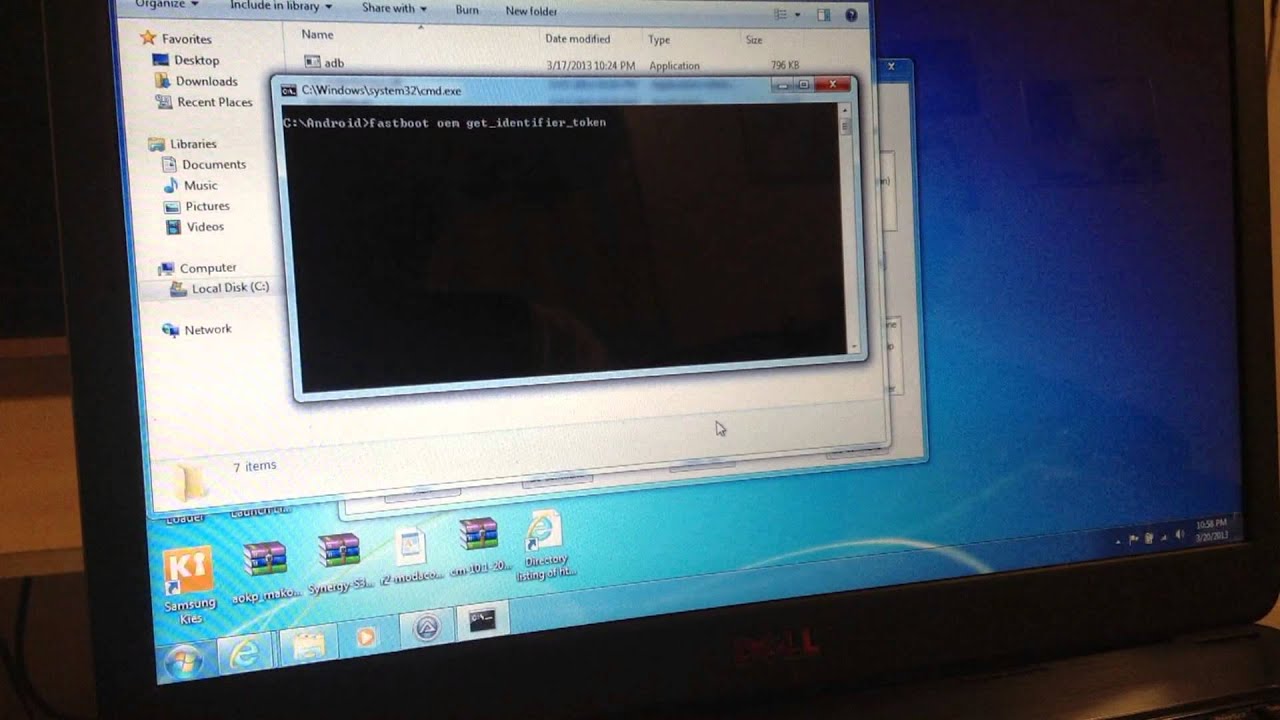
Task: Sort files by the Type column
Action: pos(658,40)
